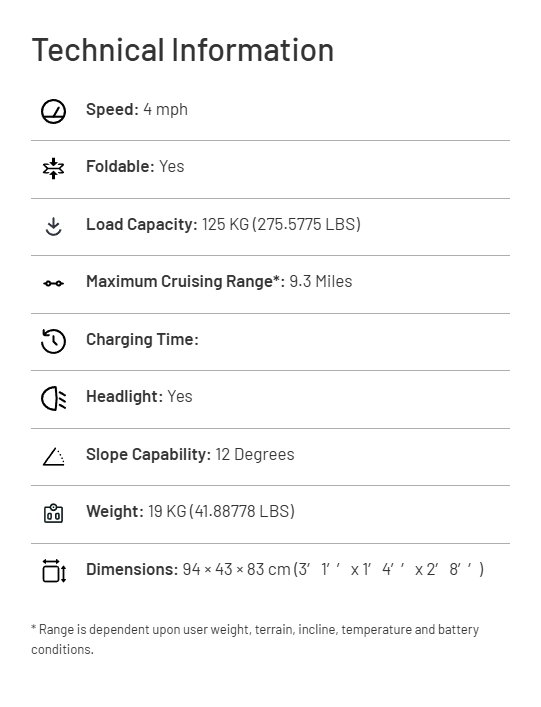The height and width of the screenshot is (707, 541).
Task: Click the slope capability triangle icon
Action: tap(53, 456)
